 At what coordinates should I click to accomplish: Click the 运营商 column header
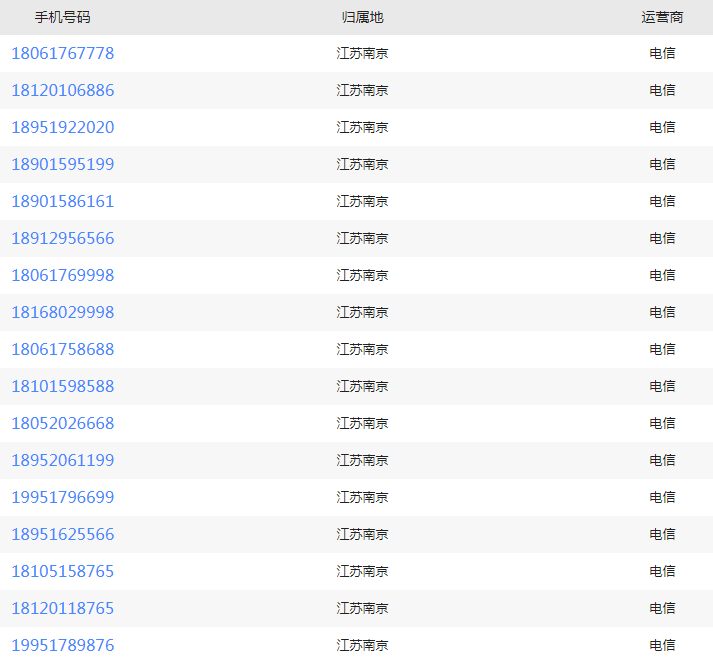[x=662, y=17]
